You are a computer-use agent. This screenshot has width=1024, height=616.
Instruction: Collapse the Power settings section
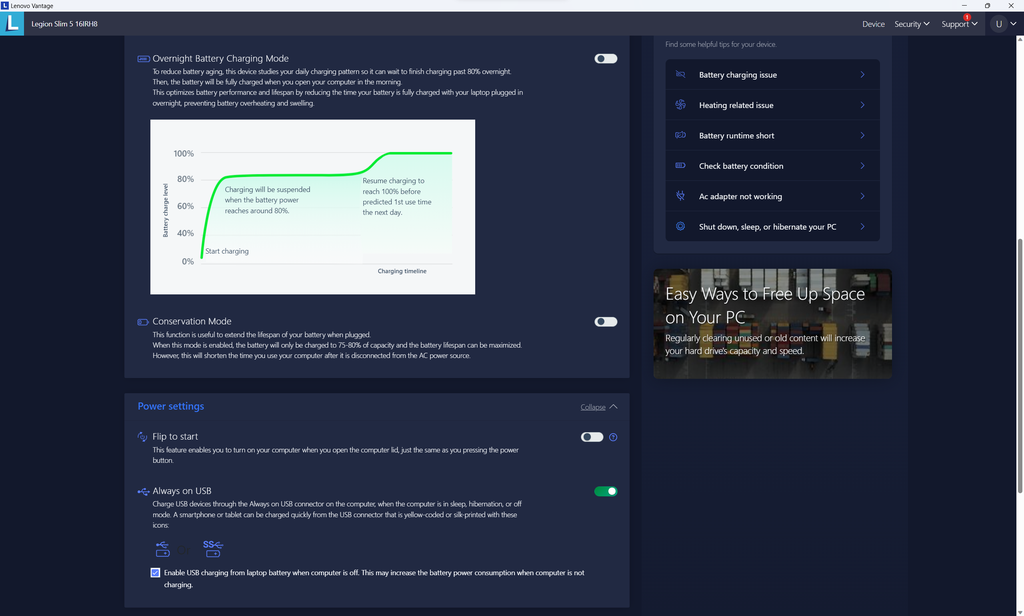(599, 407)
